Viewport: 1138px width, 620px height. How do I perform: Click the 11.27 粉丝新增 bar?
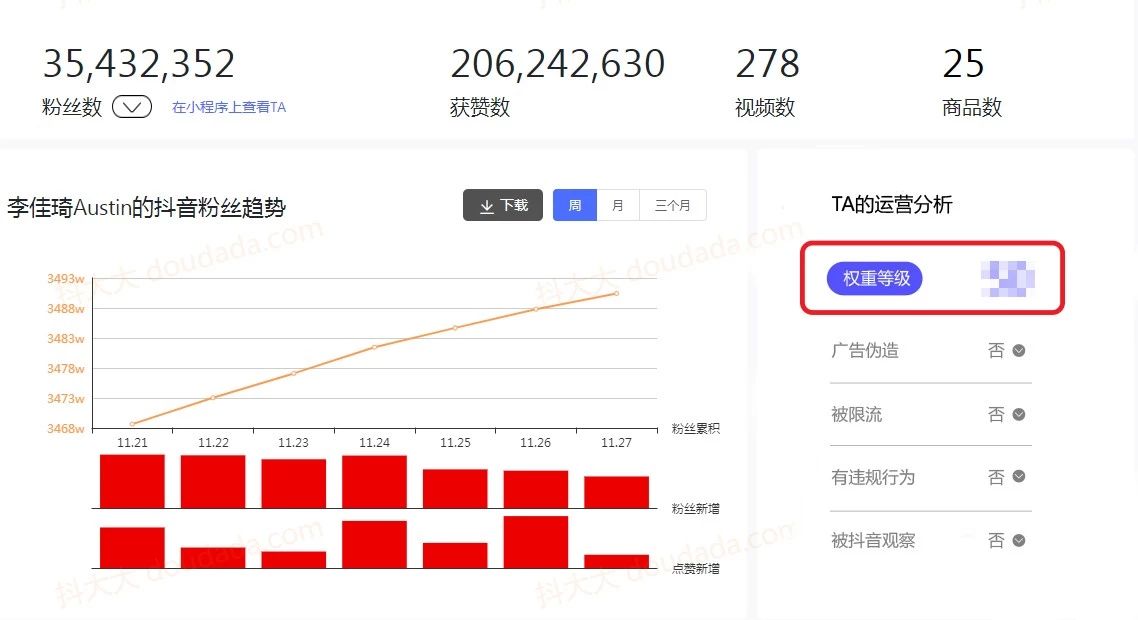coord(617,492)
